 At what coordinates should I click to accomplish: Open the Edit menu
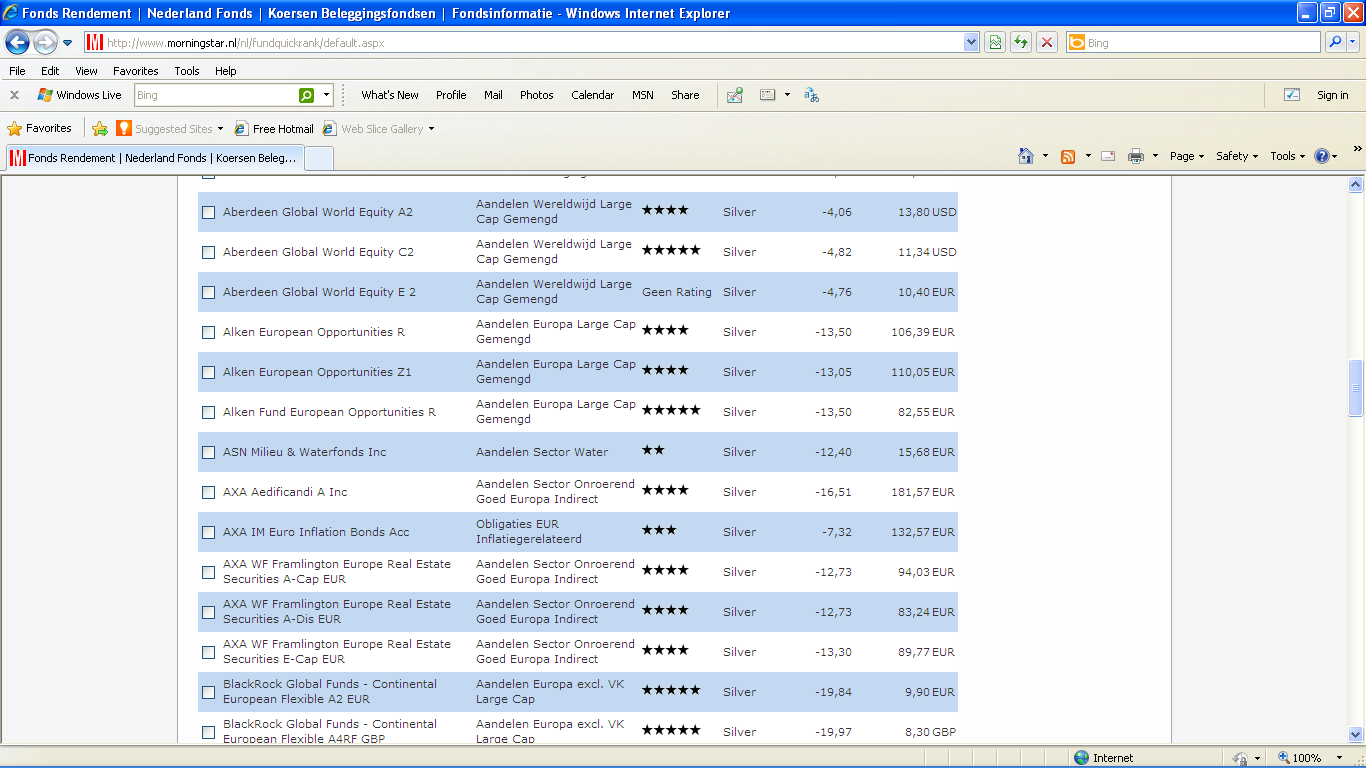(x=50, y=71)
